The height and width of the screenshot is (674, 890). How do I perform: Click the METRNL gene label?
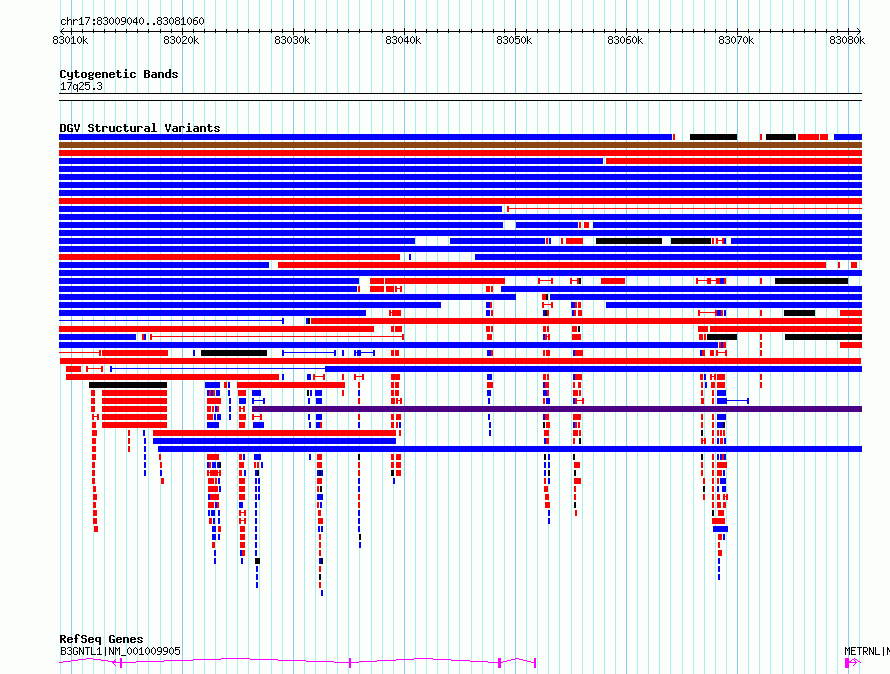click(867, 651)
